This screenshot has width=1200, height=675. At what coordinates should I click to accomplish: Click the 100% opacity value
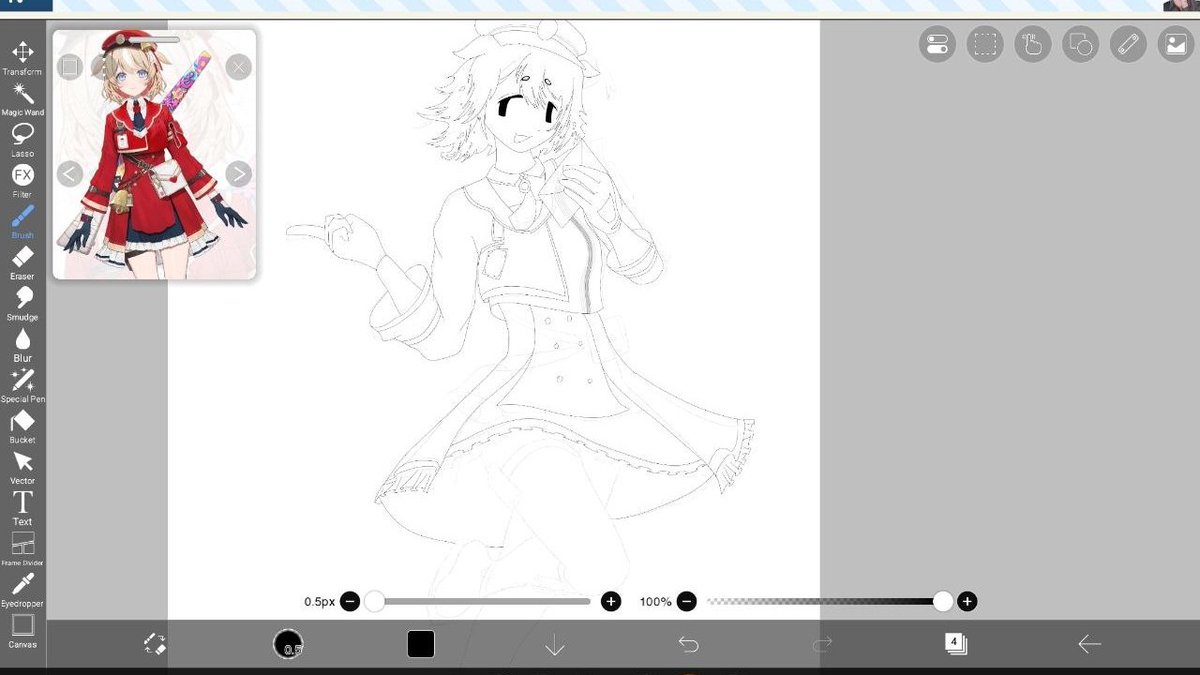pyautogui.click(x=656, y=602)
